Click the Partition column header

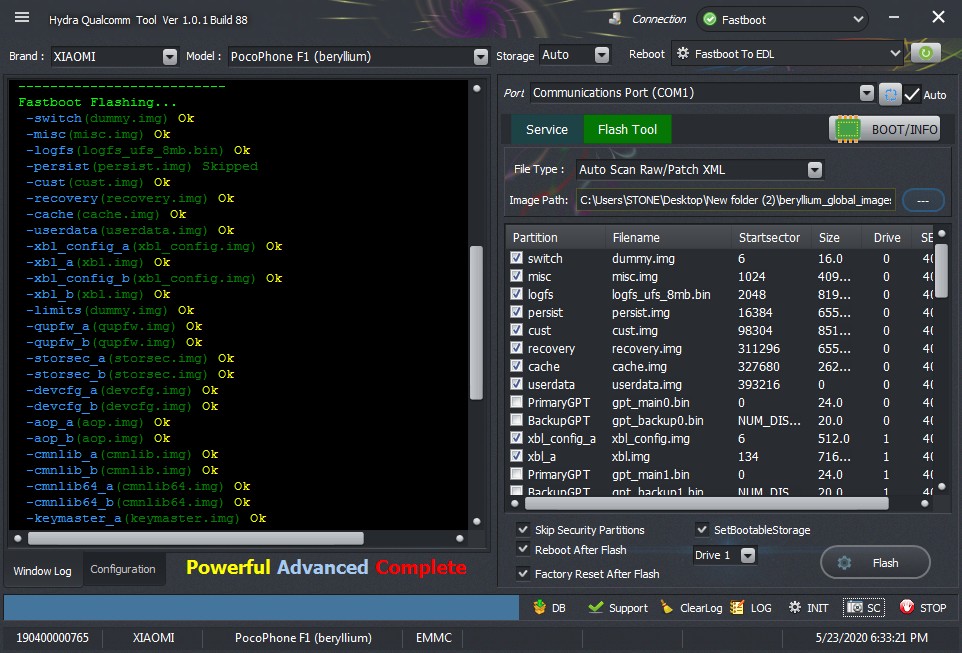pyautogui.click(x=556, y=238)
